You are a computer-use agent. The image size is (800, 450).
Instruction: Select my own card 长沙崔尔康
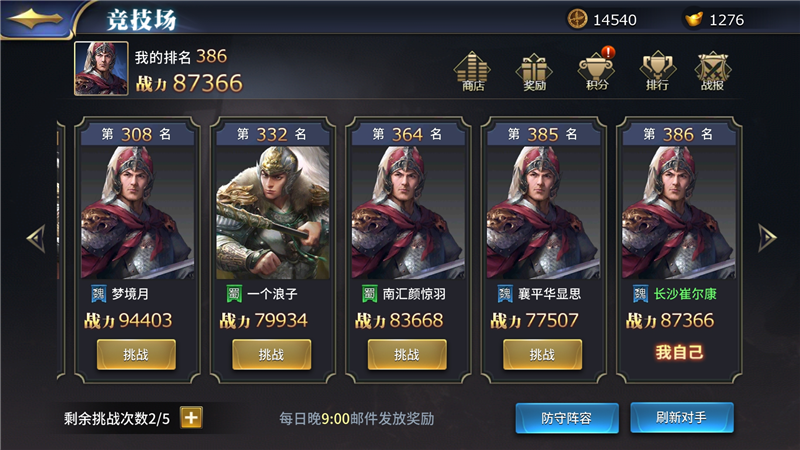679,250
